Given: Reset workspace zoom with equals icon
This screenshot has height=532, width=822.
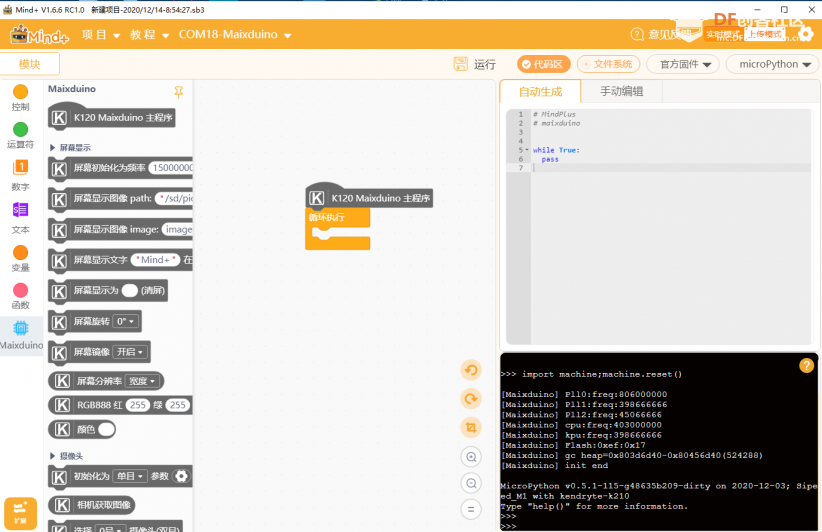Looking at the screenshot, I should (x=471, y=509).
